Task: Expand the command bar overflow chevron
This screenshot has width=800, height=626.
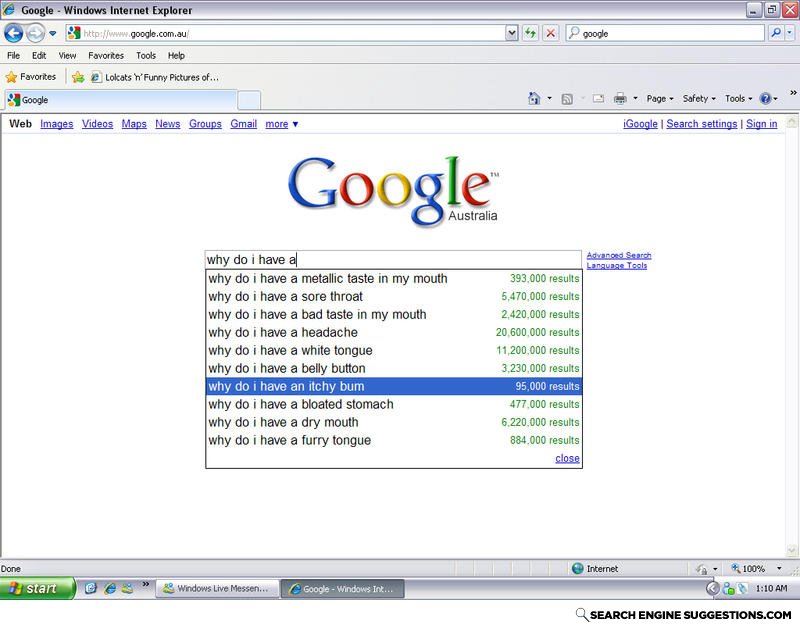Action: click(x=793, y=92)
